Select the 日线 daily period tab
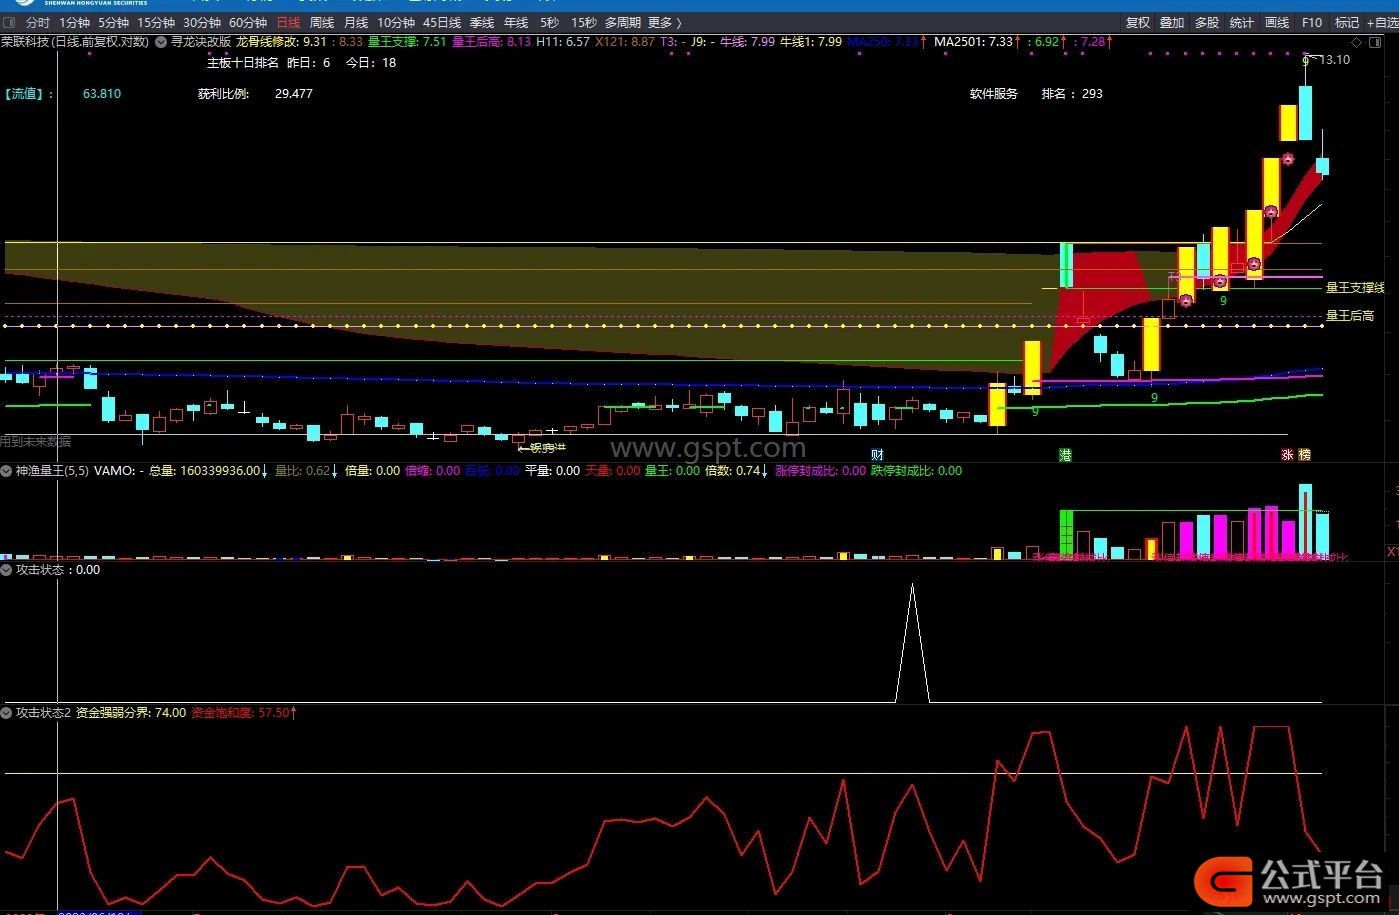Viewport: 1399px width, 915px height. pos(288,22)
